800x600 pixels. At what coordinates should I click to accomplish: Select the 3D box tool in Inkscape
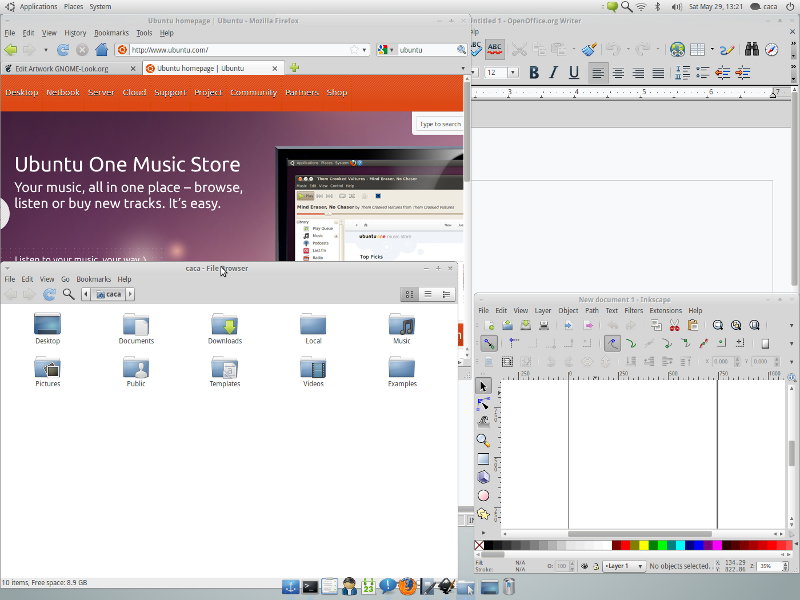483,477
